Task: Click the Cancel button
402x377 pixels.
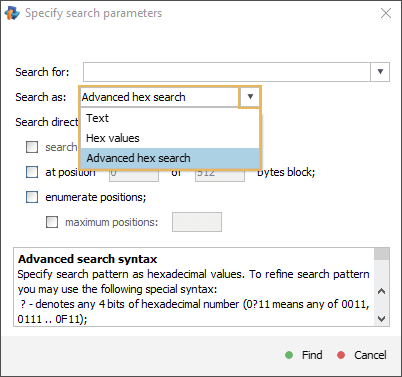Action: point(362,355)
